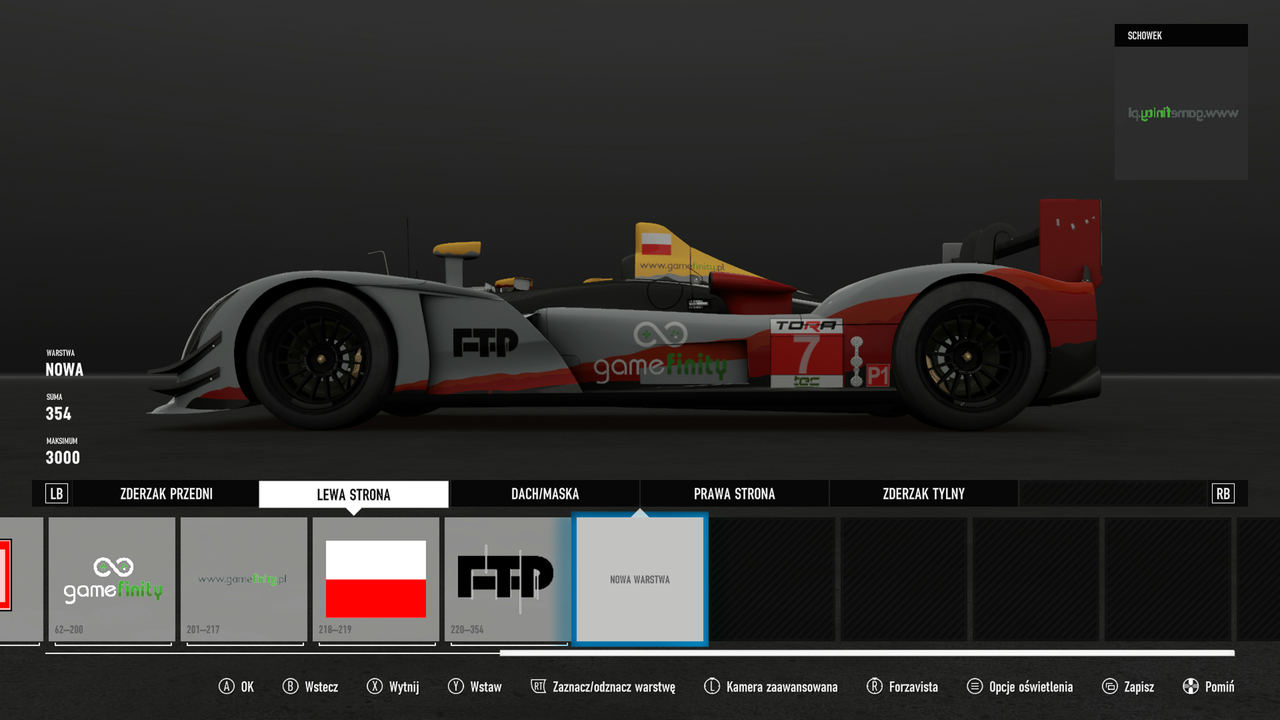Select the Polish flag layer 218–219
1280x720 pixels.
(376, 579)
